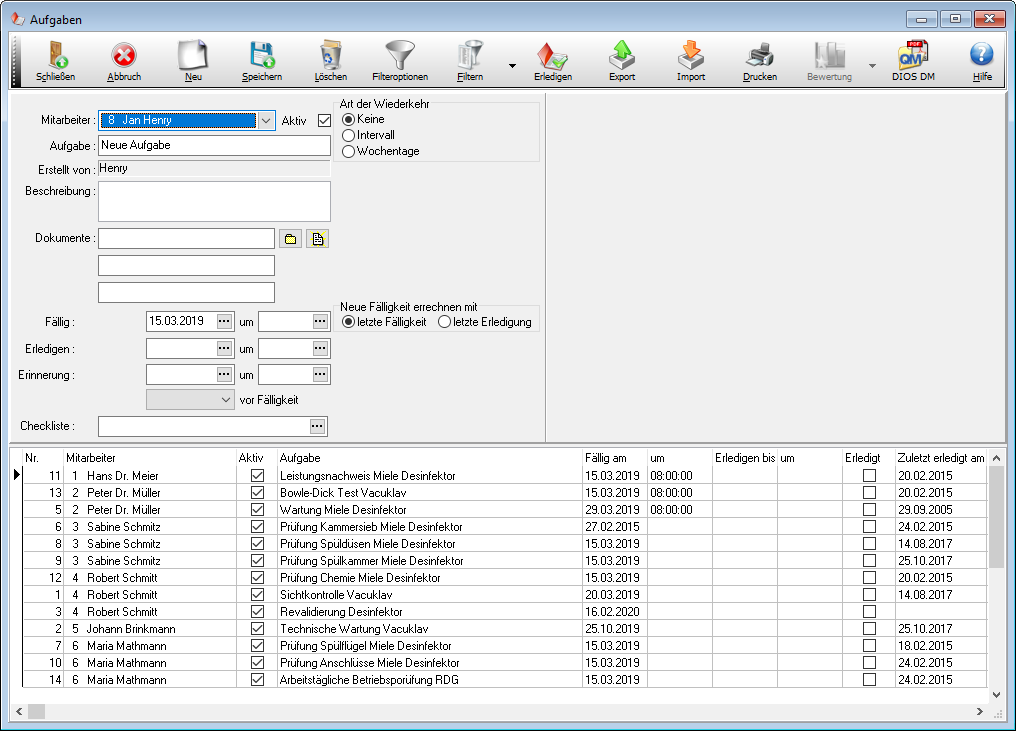Mark task done with Erledigen icon
The width and height of the screenshot is (1016, 731).
(x=552, y=56)
